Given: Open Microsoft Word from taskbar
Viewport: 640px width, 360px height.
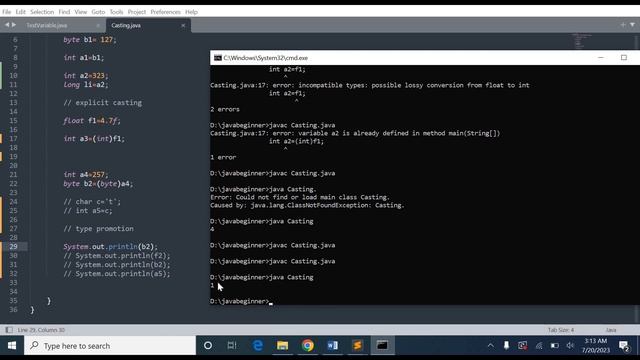Looking at the screenshot, I should coord(333,346).
